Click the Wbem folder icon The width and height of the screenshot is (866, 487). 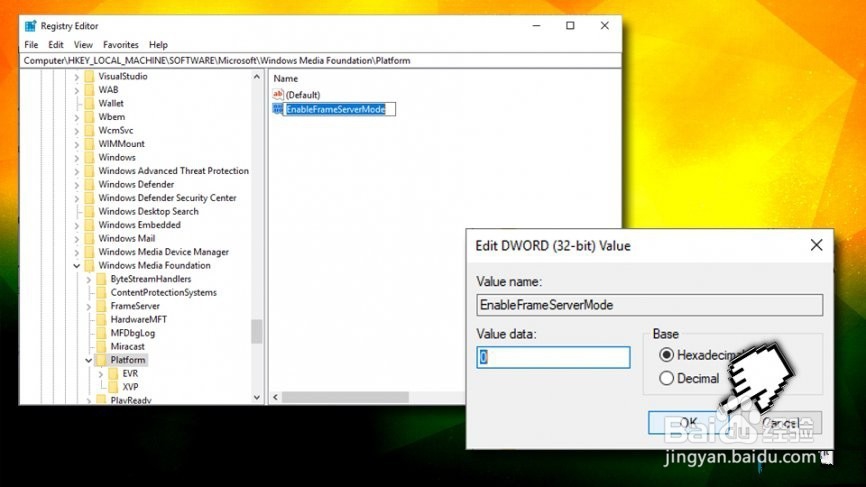[x=89, y=117]
